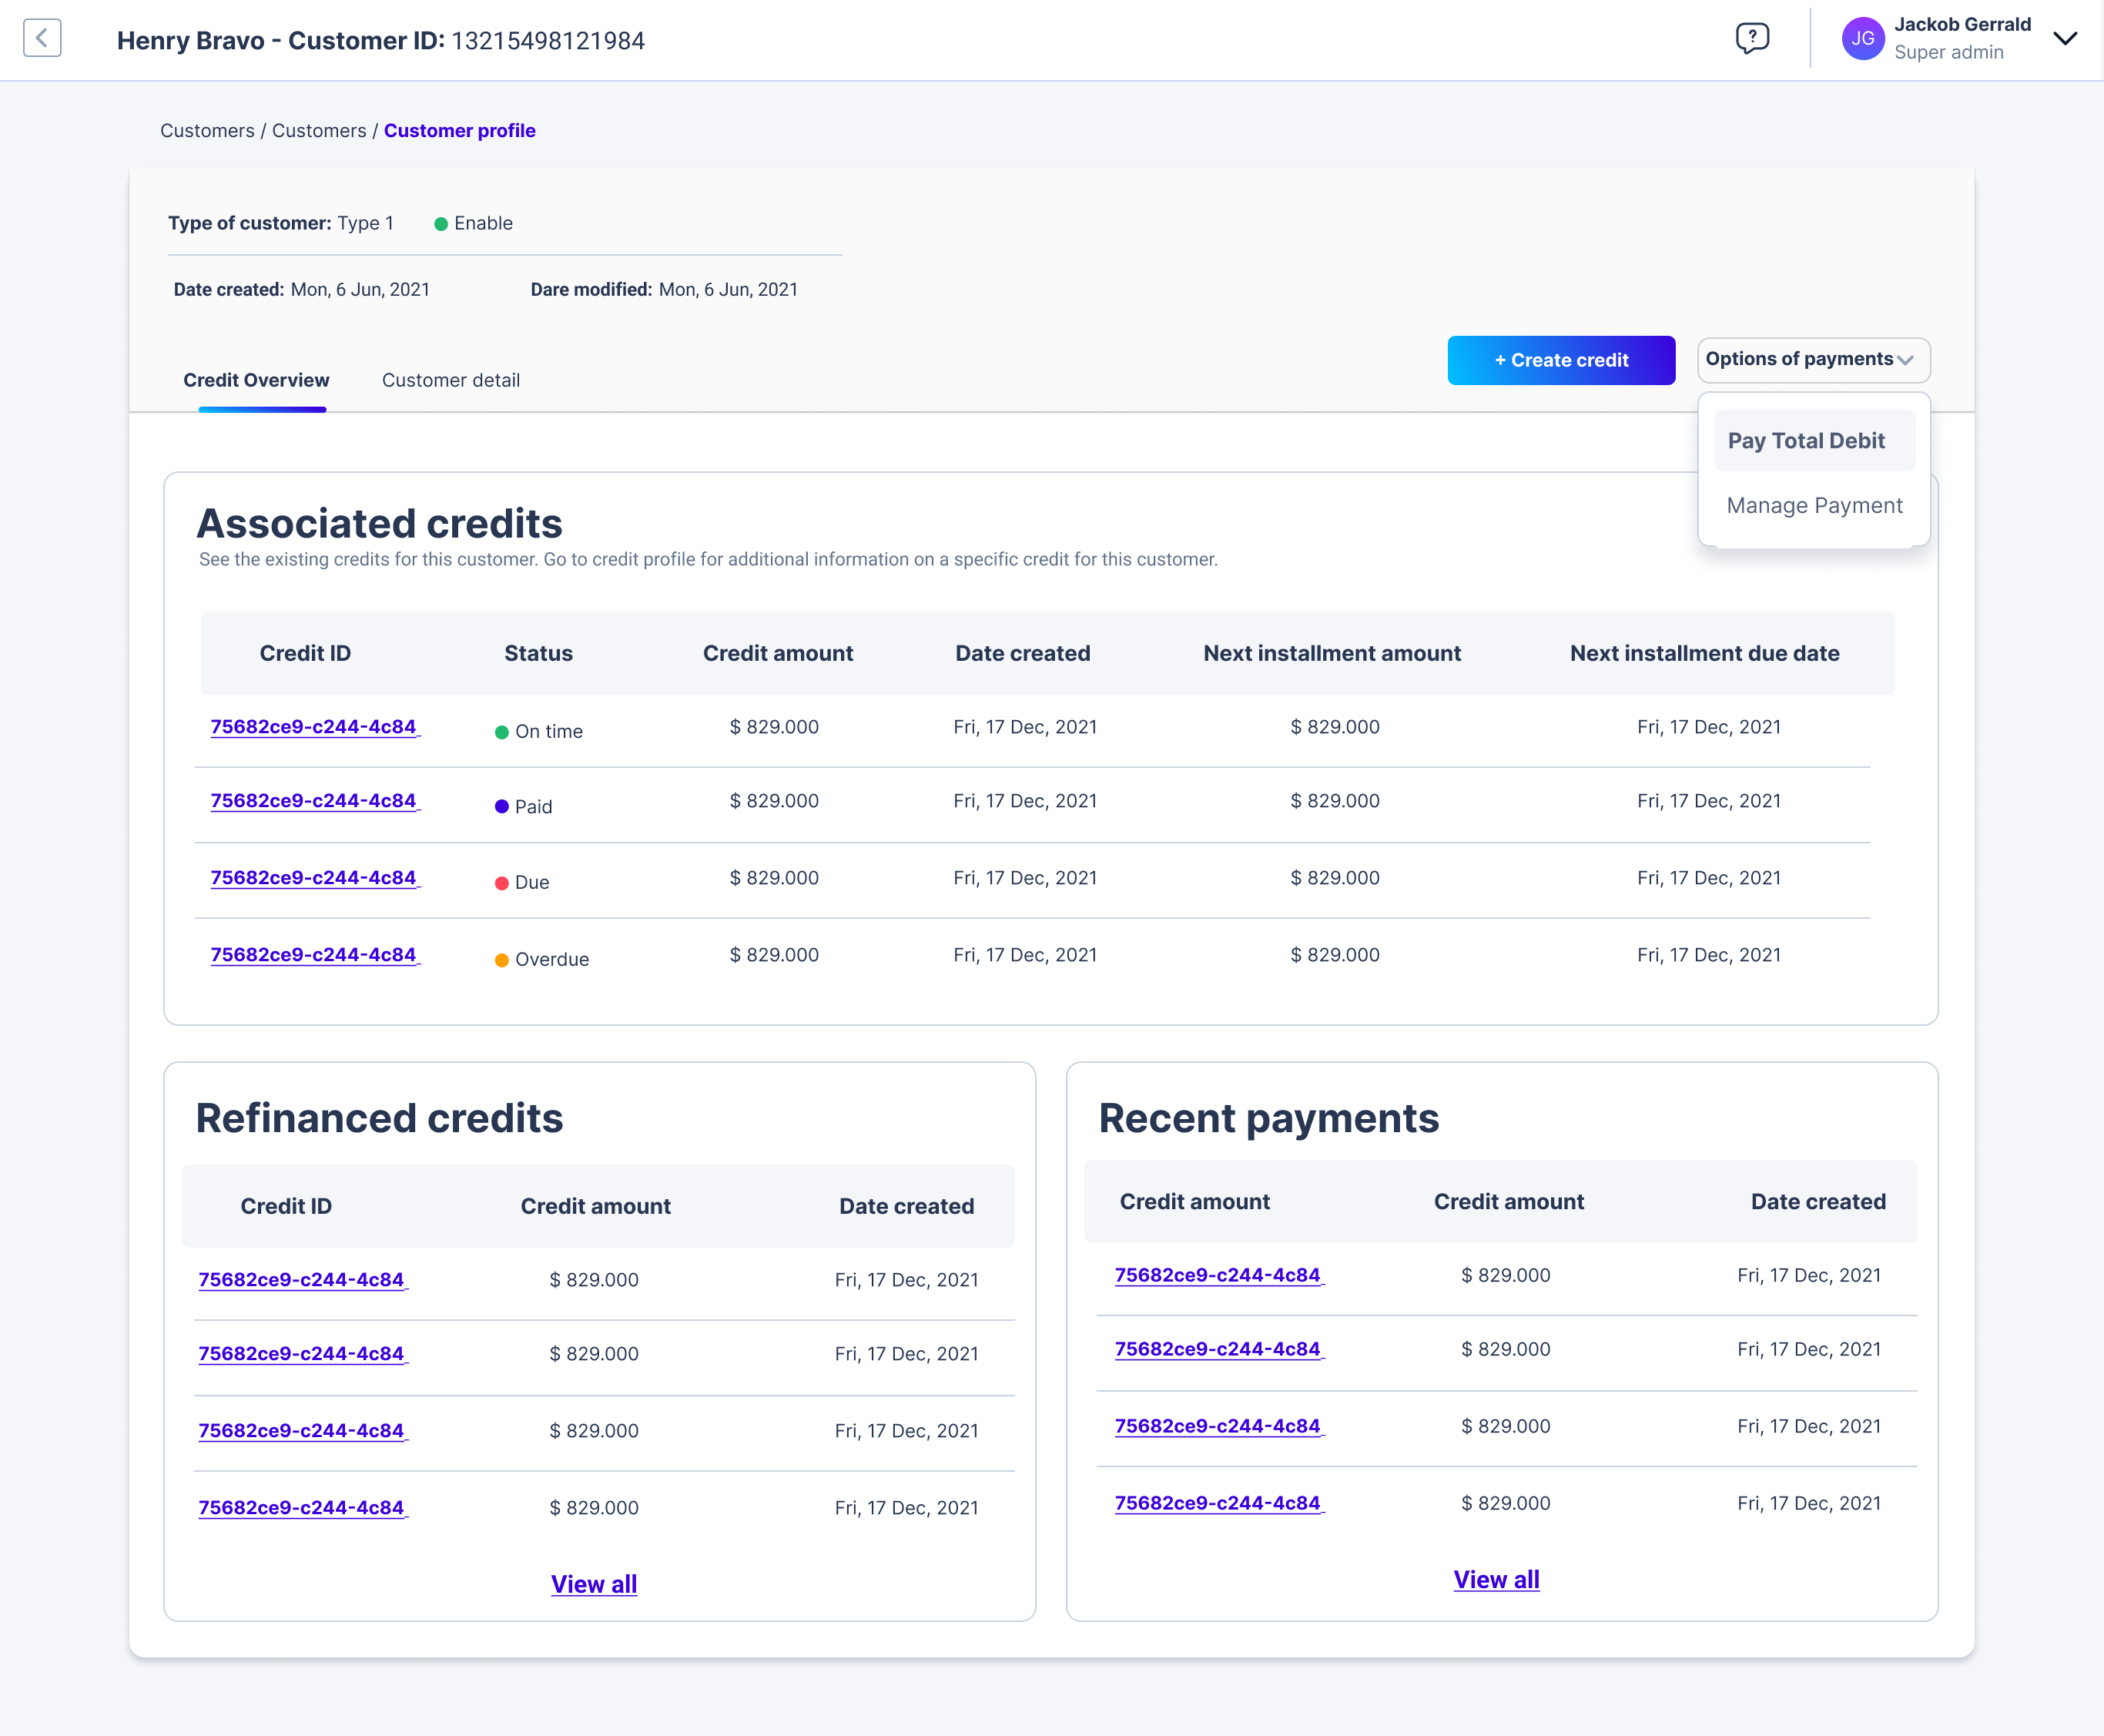
Task: Select Pay Total Debit option
Action: 1812,441
